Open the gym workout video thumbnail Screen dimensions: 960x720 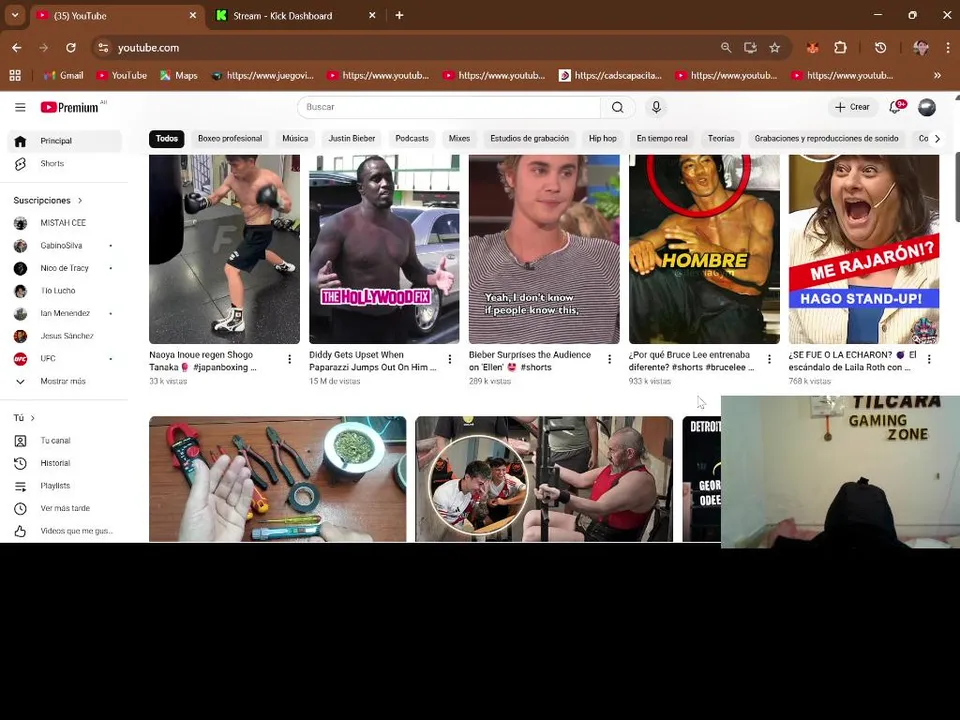[x=544, y=479]
